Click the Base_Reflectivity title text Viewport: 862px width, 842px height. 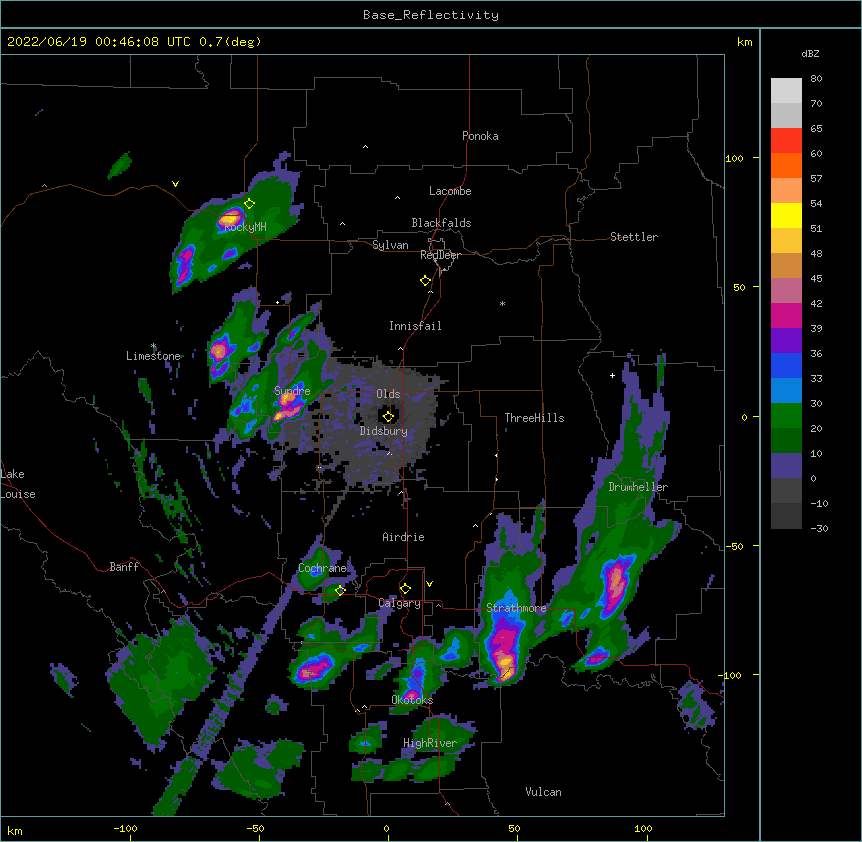pos(430,15)
